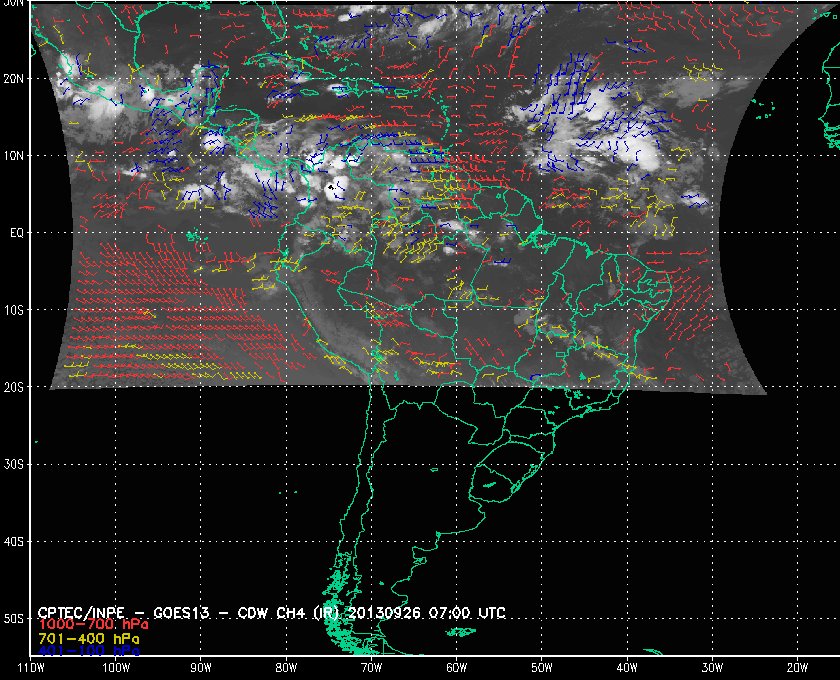This screenshot has width=840, height=680.
Task: Click the 100W longitude label
Action: [116, 668]
